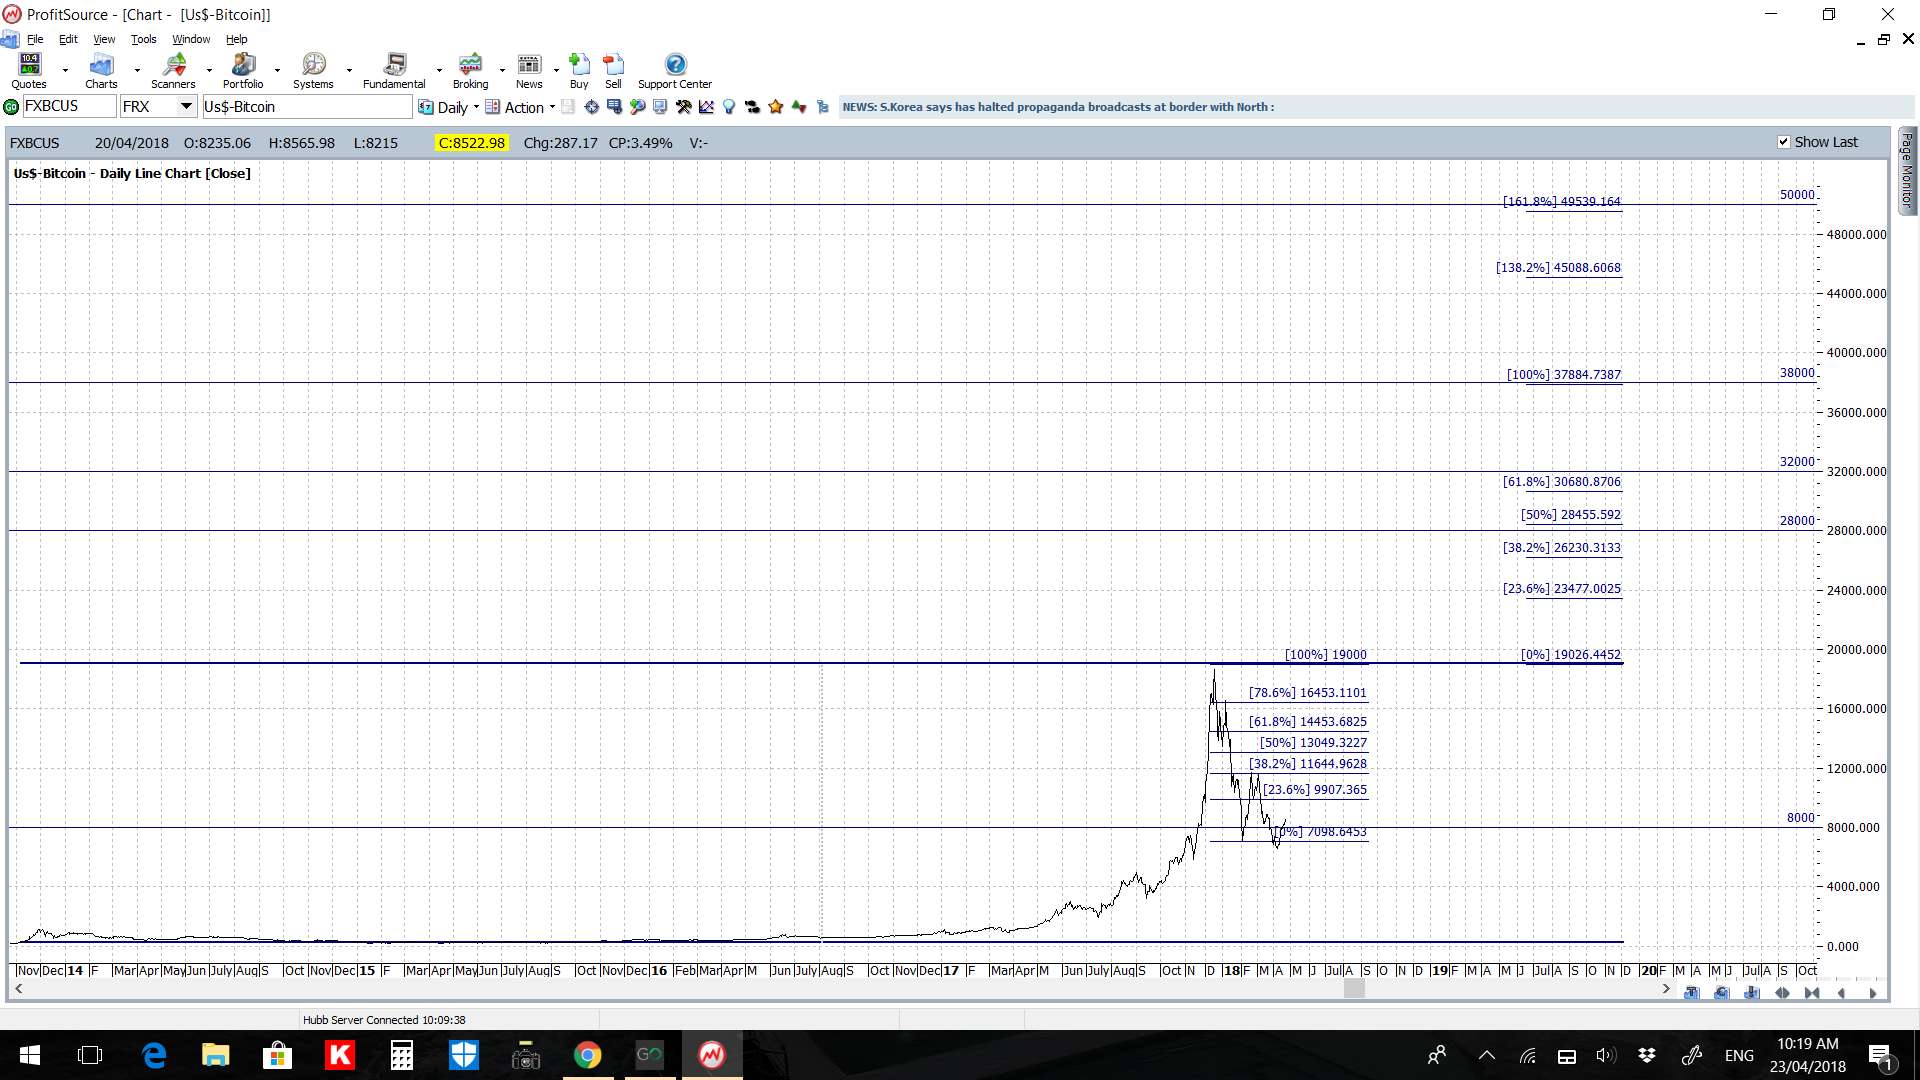Expand the Quotes dropdown arrow
Image resolution: width=1920 pixels, height=1080 pixels.
click(65, 70)
